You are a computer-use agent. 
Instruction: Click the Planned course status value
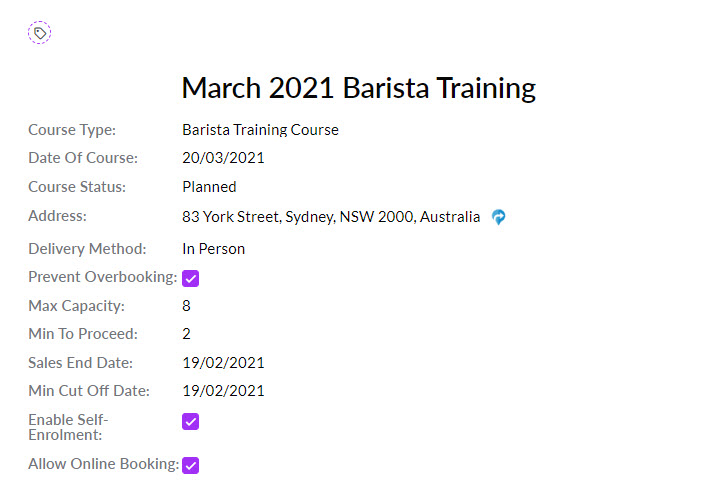coord(209,187)
